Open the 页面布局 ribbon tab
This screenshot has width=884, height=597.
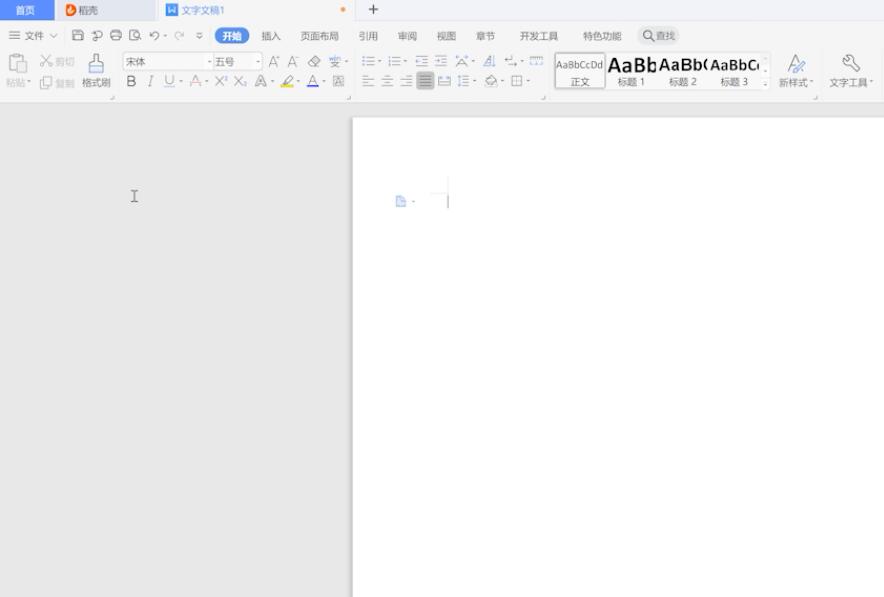pos(319,36)
